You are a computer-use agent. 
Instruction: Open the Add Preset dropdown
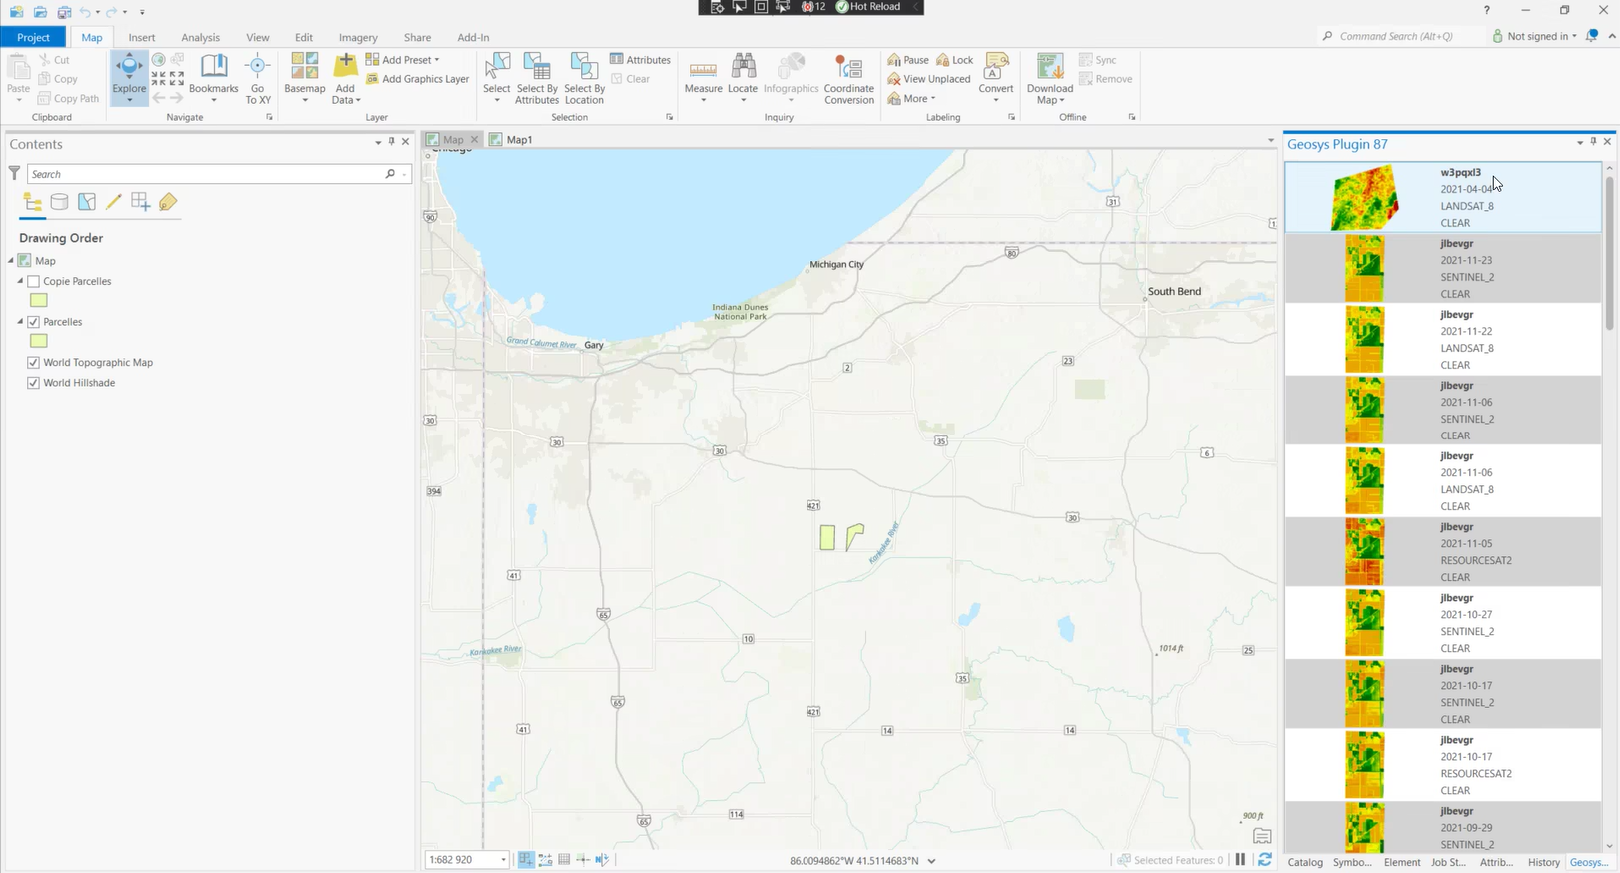(x=403, y=60)
